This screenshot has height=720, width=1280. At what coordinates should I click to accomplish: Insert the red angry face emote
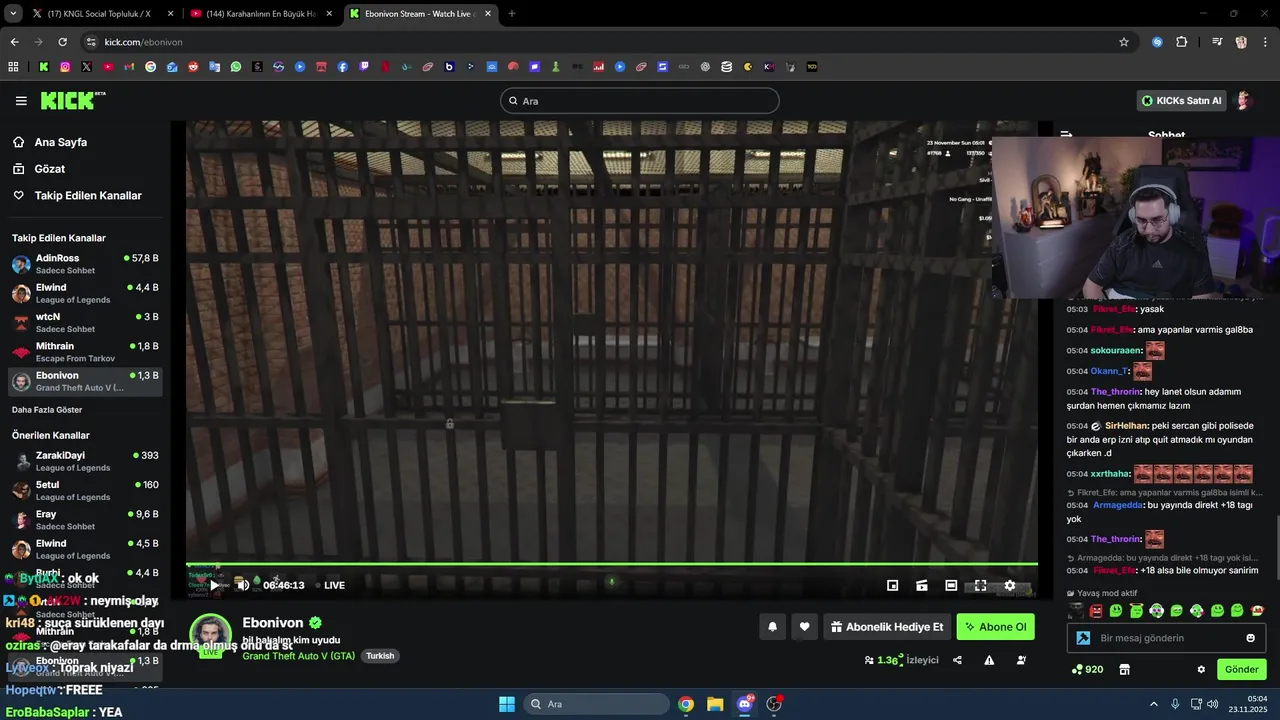pos(1096,610)
